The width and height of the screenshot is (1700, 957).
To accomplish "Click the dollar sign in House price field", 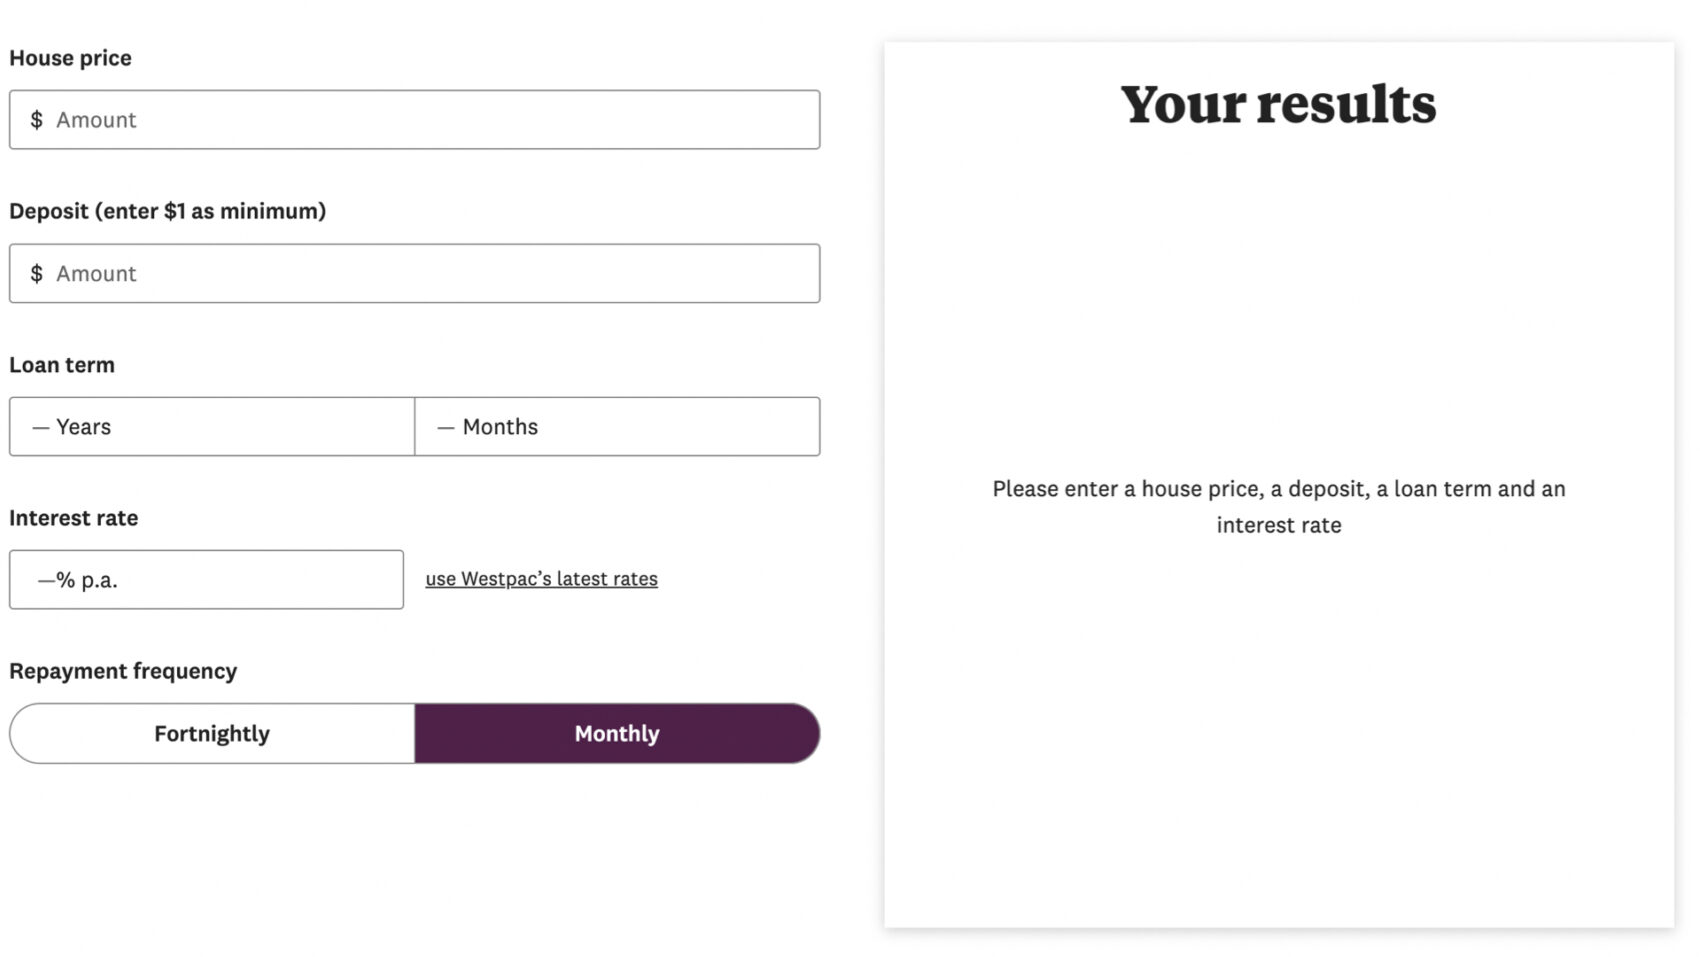I will [35, 120].
